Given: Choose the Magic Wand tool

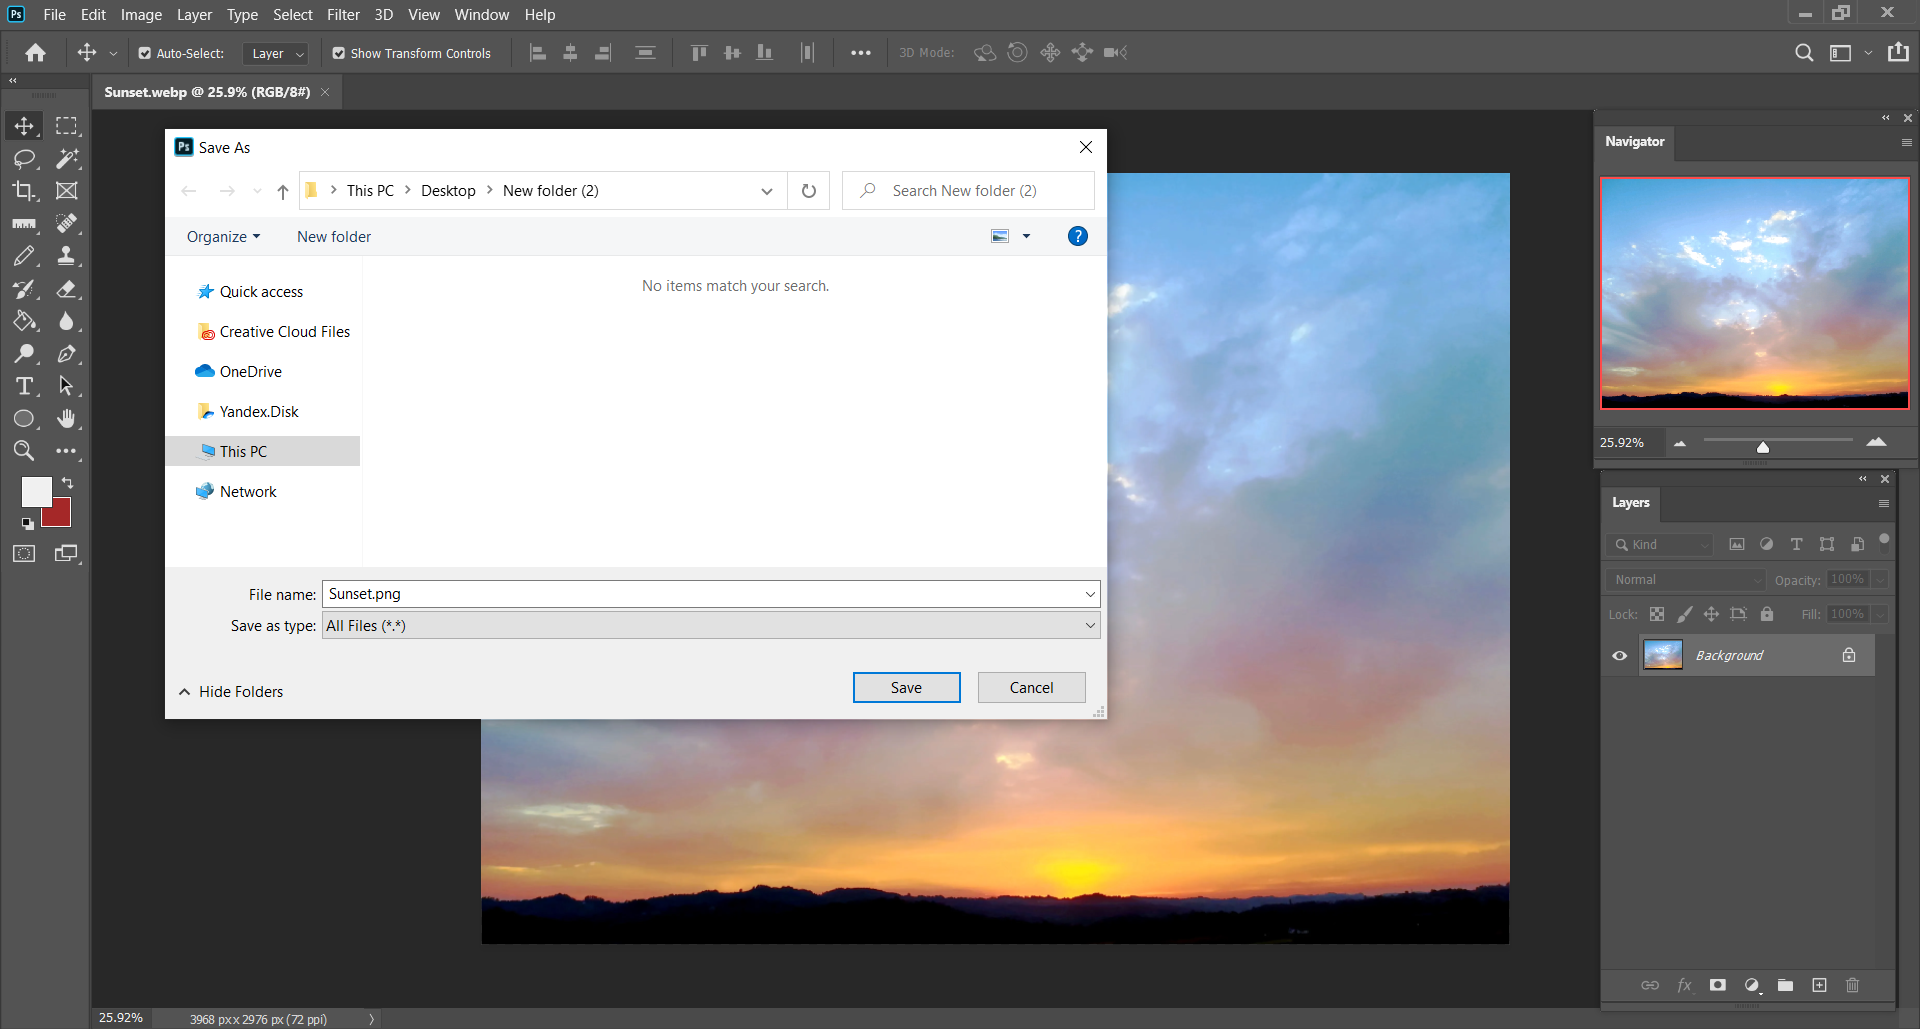Looking at the screenshot, I should point(67,159).
